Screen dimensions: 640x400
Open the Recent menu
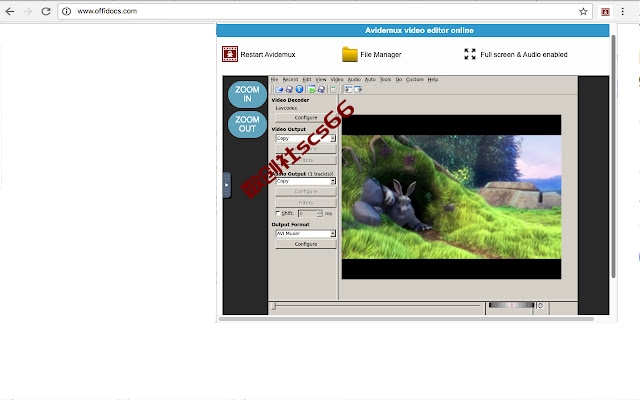pyautogui.click(x=290, y=80)
